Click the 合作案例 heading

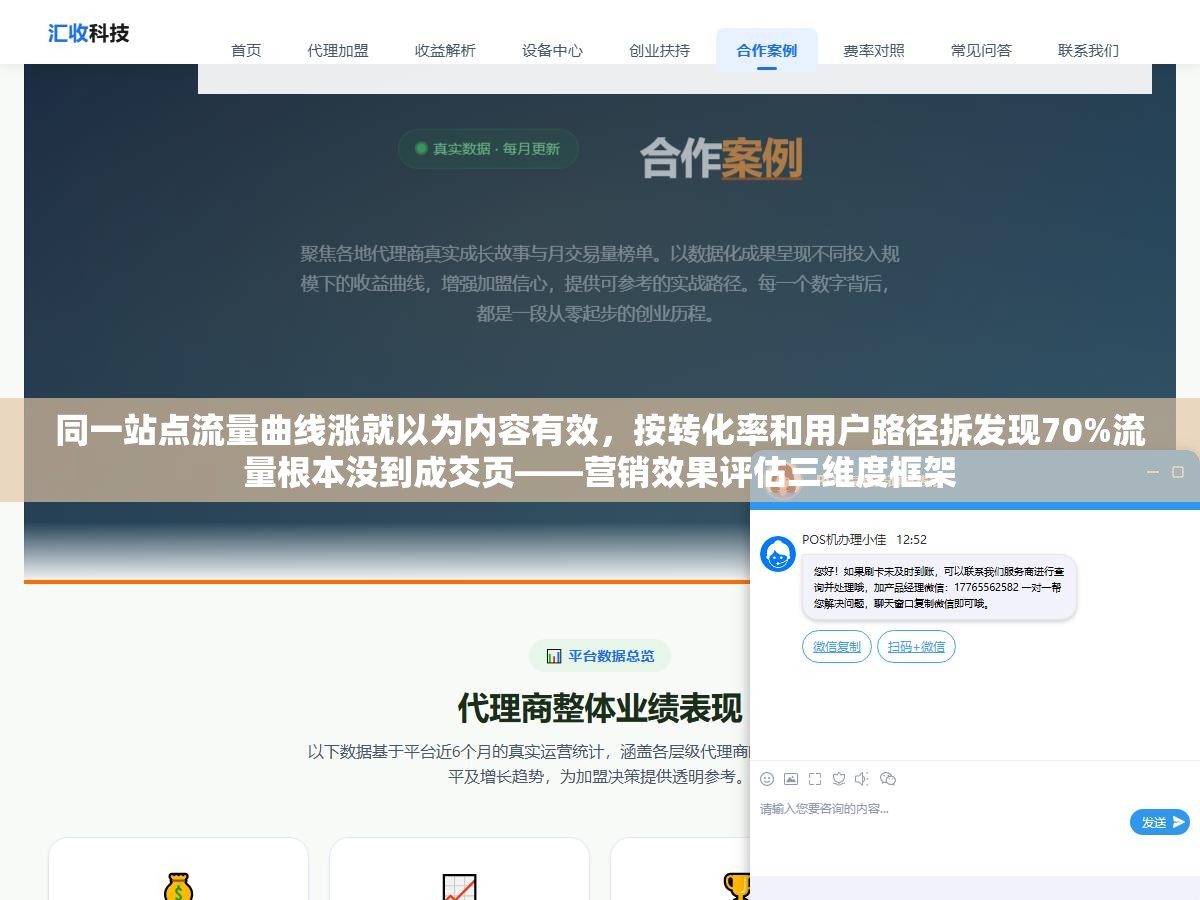721,158
